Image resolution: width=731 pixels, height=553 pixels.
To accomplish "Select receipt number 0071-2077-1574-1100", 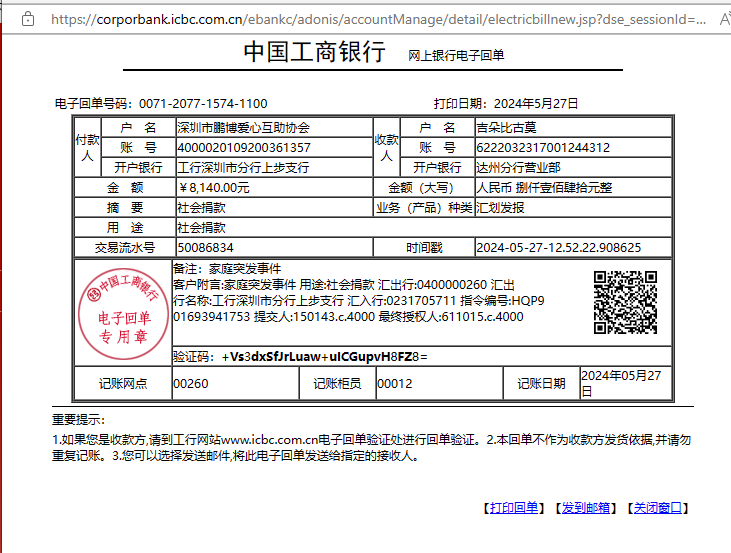I will (x=203, y=104).
